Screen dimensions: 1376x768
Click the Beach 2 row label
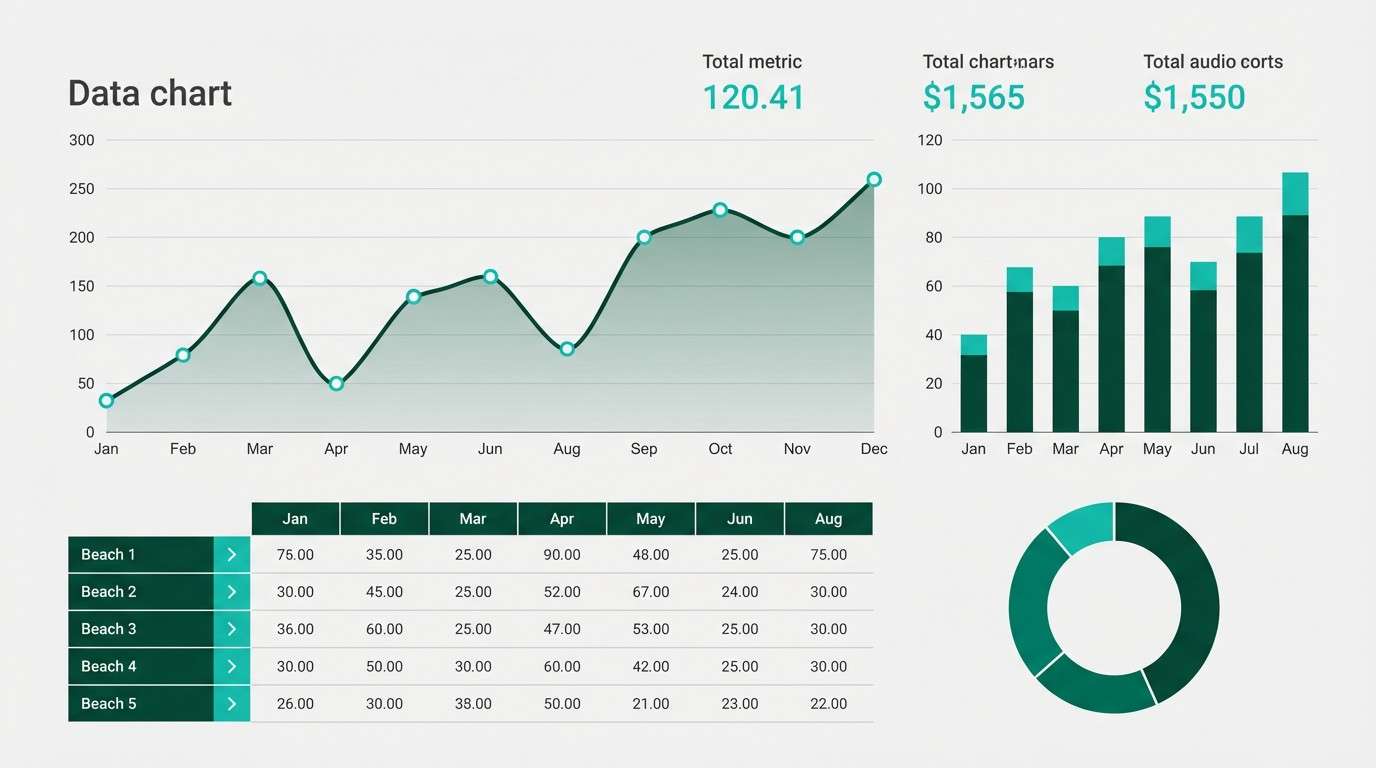pyautogui.click(x=109, y=591)
